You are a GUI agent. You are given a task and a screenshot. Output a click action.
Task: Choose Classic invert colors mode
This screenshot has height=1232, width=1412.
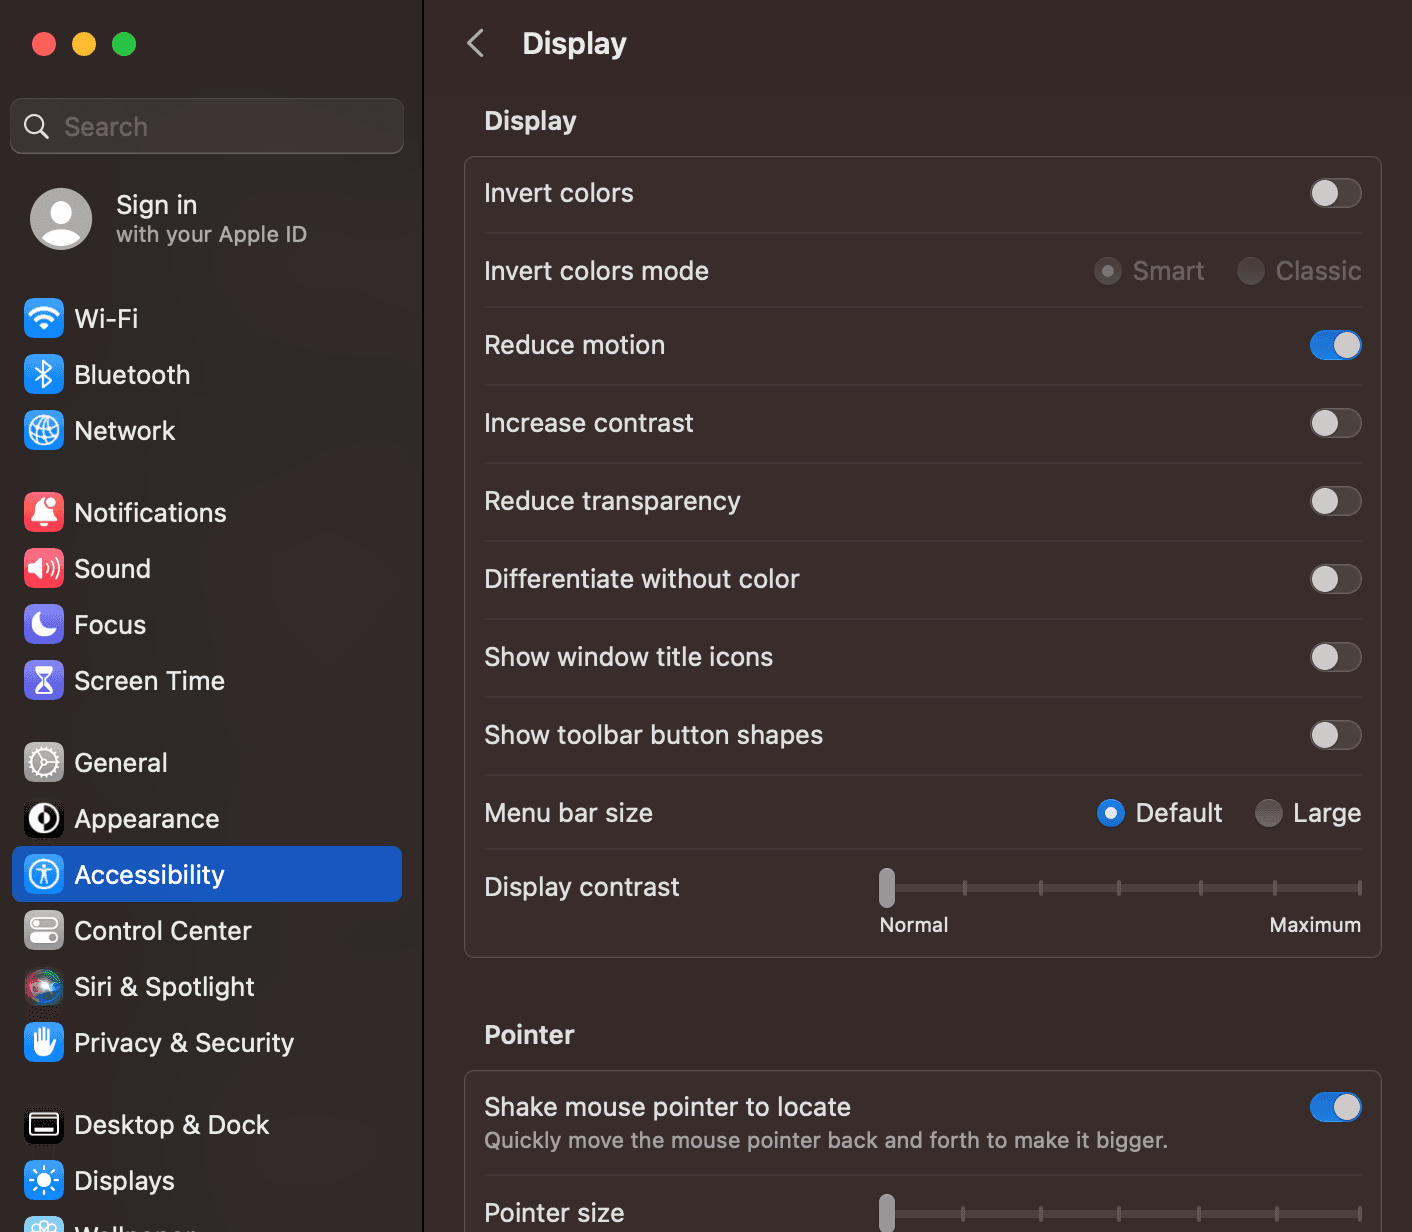tap(1250, 271)
